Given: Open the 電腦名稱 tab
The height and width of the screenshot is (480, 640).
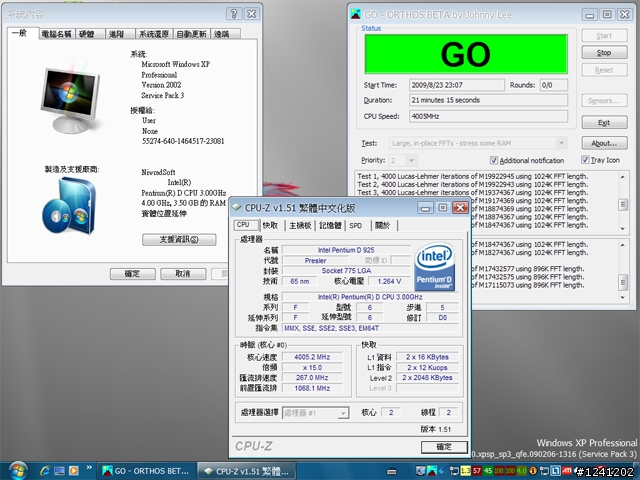Looking at the screenshot, I should (57, 34).
